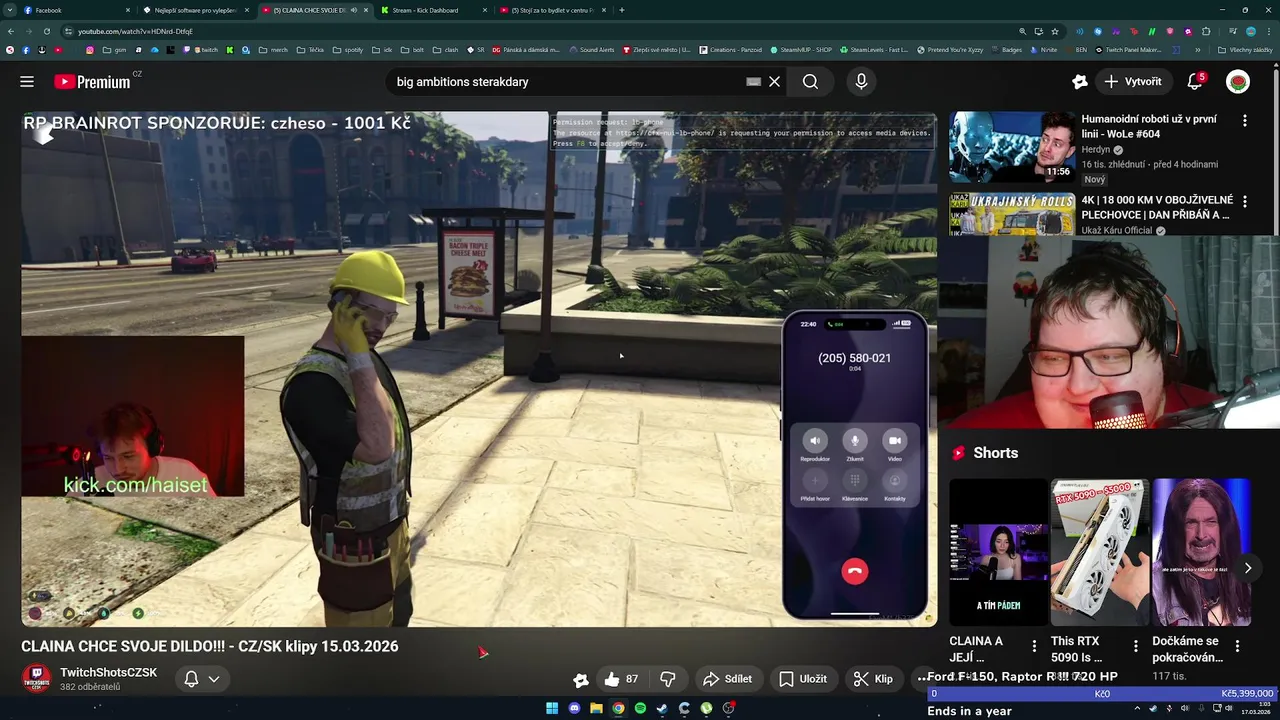The width and height of the screenshot is (1280, 720).
Task: Open Všechny záložky all-bookmarks folder
Action: 1246,50
